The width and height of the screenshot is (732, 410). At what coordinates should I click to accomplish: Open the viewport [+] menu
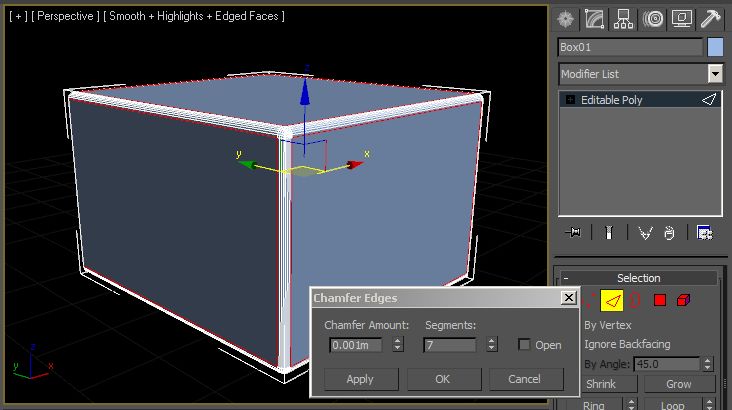pos(18,16)
